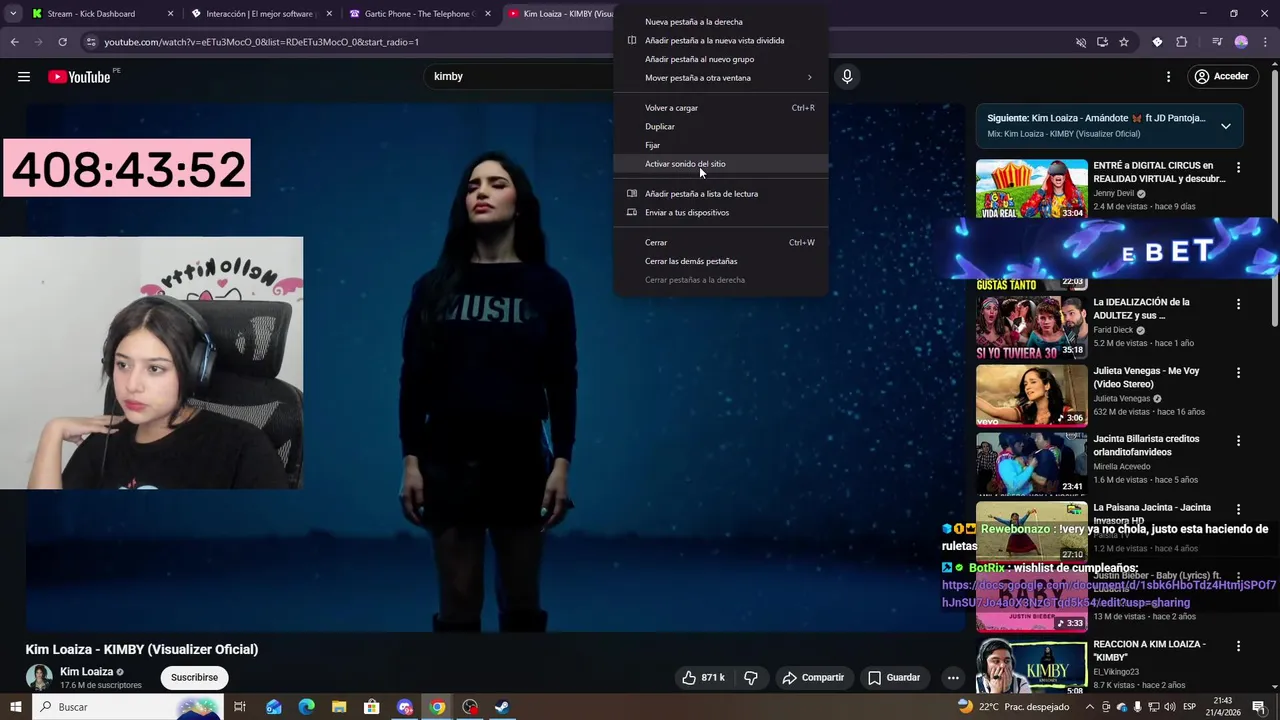Collapse the Siguiente mix playlist panel
The height and width of the screenshot is (720, 1280).
[x=1226, y=126]
